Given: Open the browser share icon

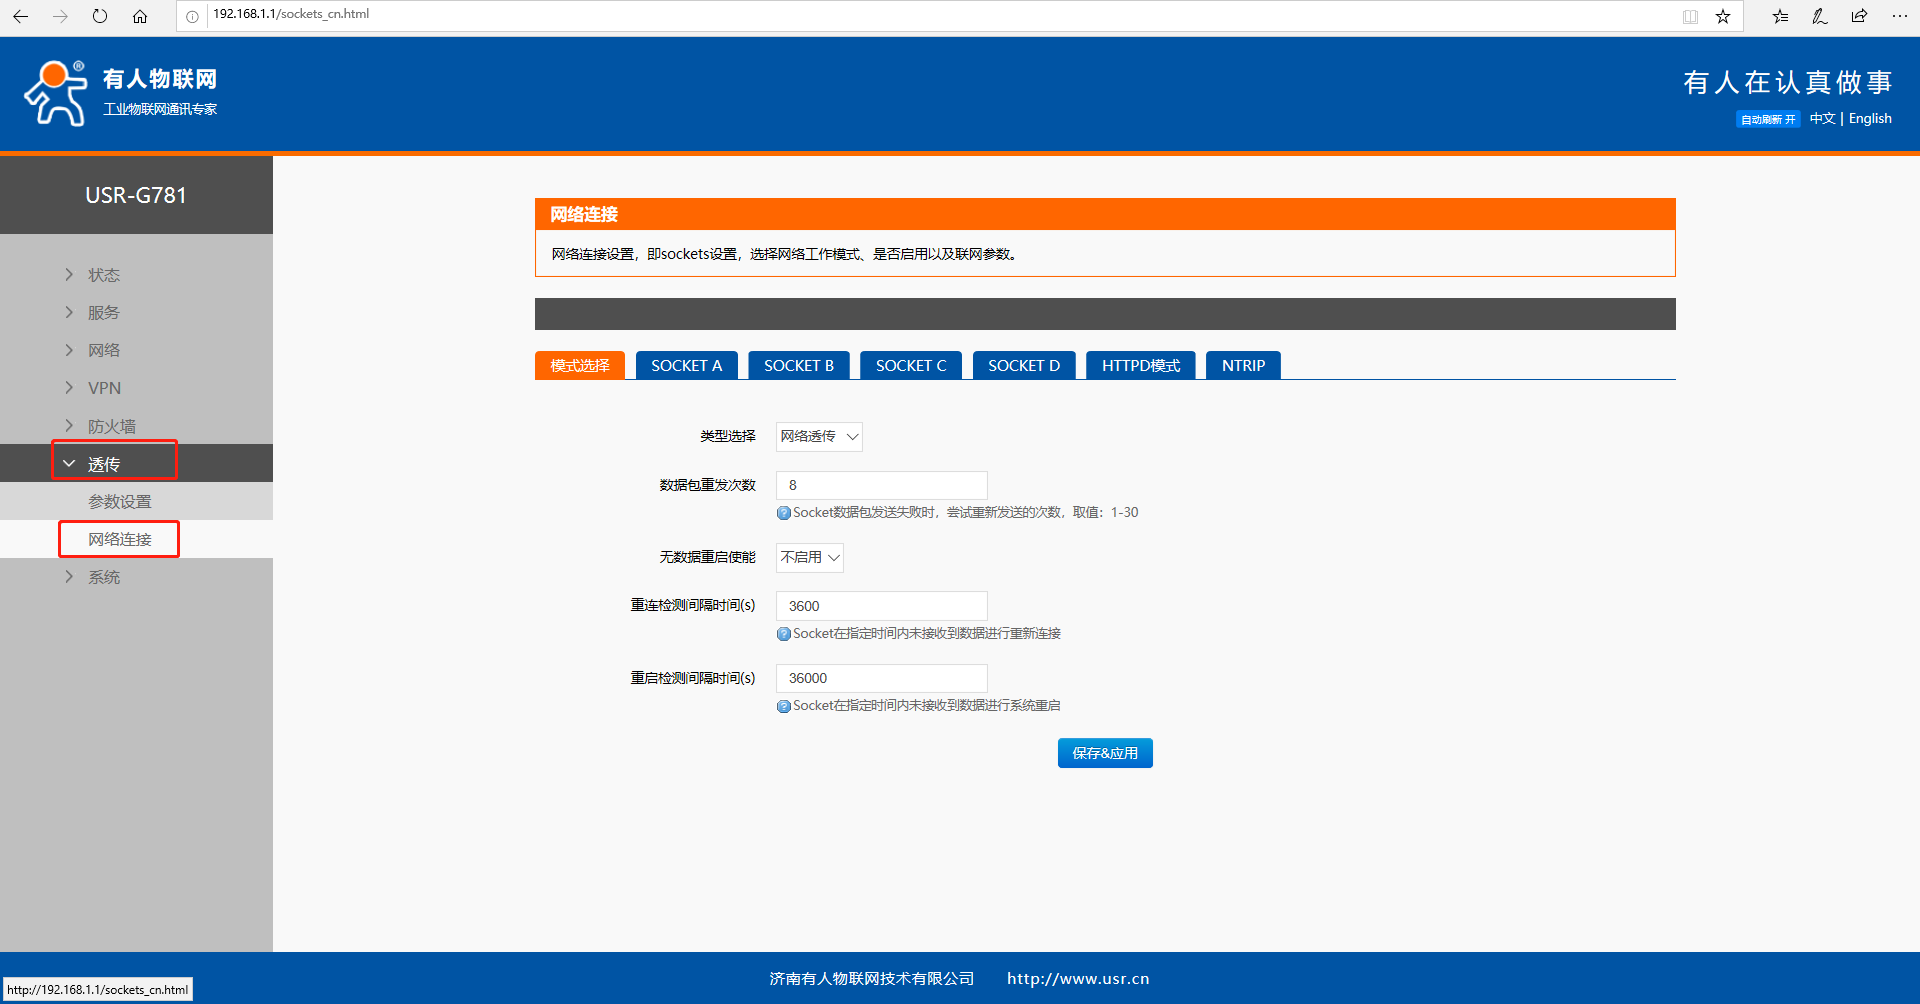Looking at the screenshot, I should tap(1859, 16).
